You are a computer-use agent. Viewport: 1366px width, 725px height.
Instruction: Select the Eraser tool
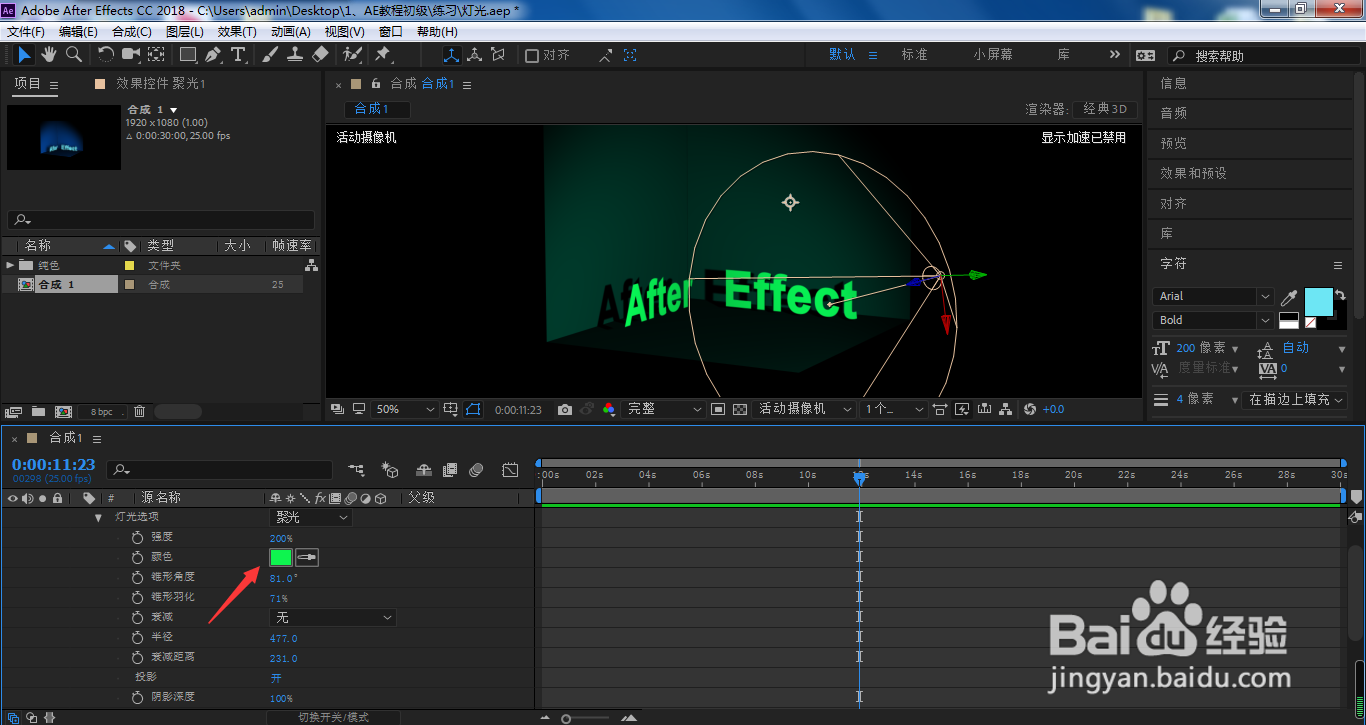[320, 55]
